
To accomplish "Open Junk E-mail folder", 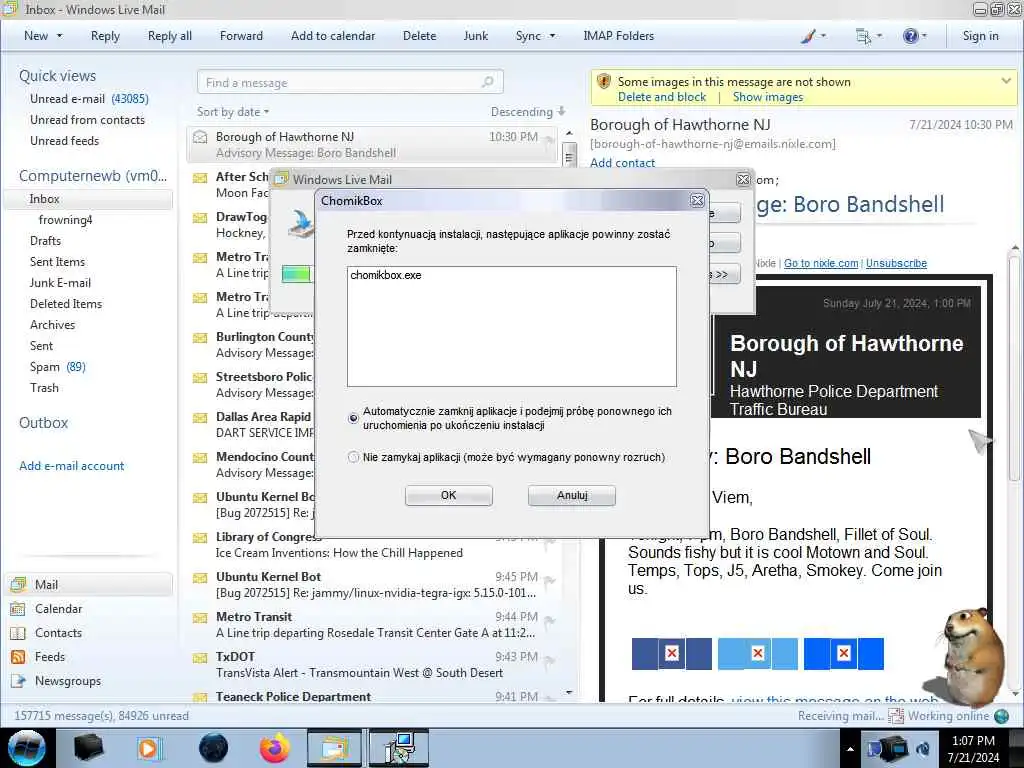I will 60,283.
